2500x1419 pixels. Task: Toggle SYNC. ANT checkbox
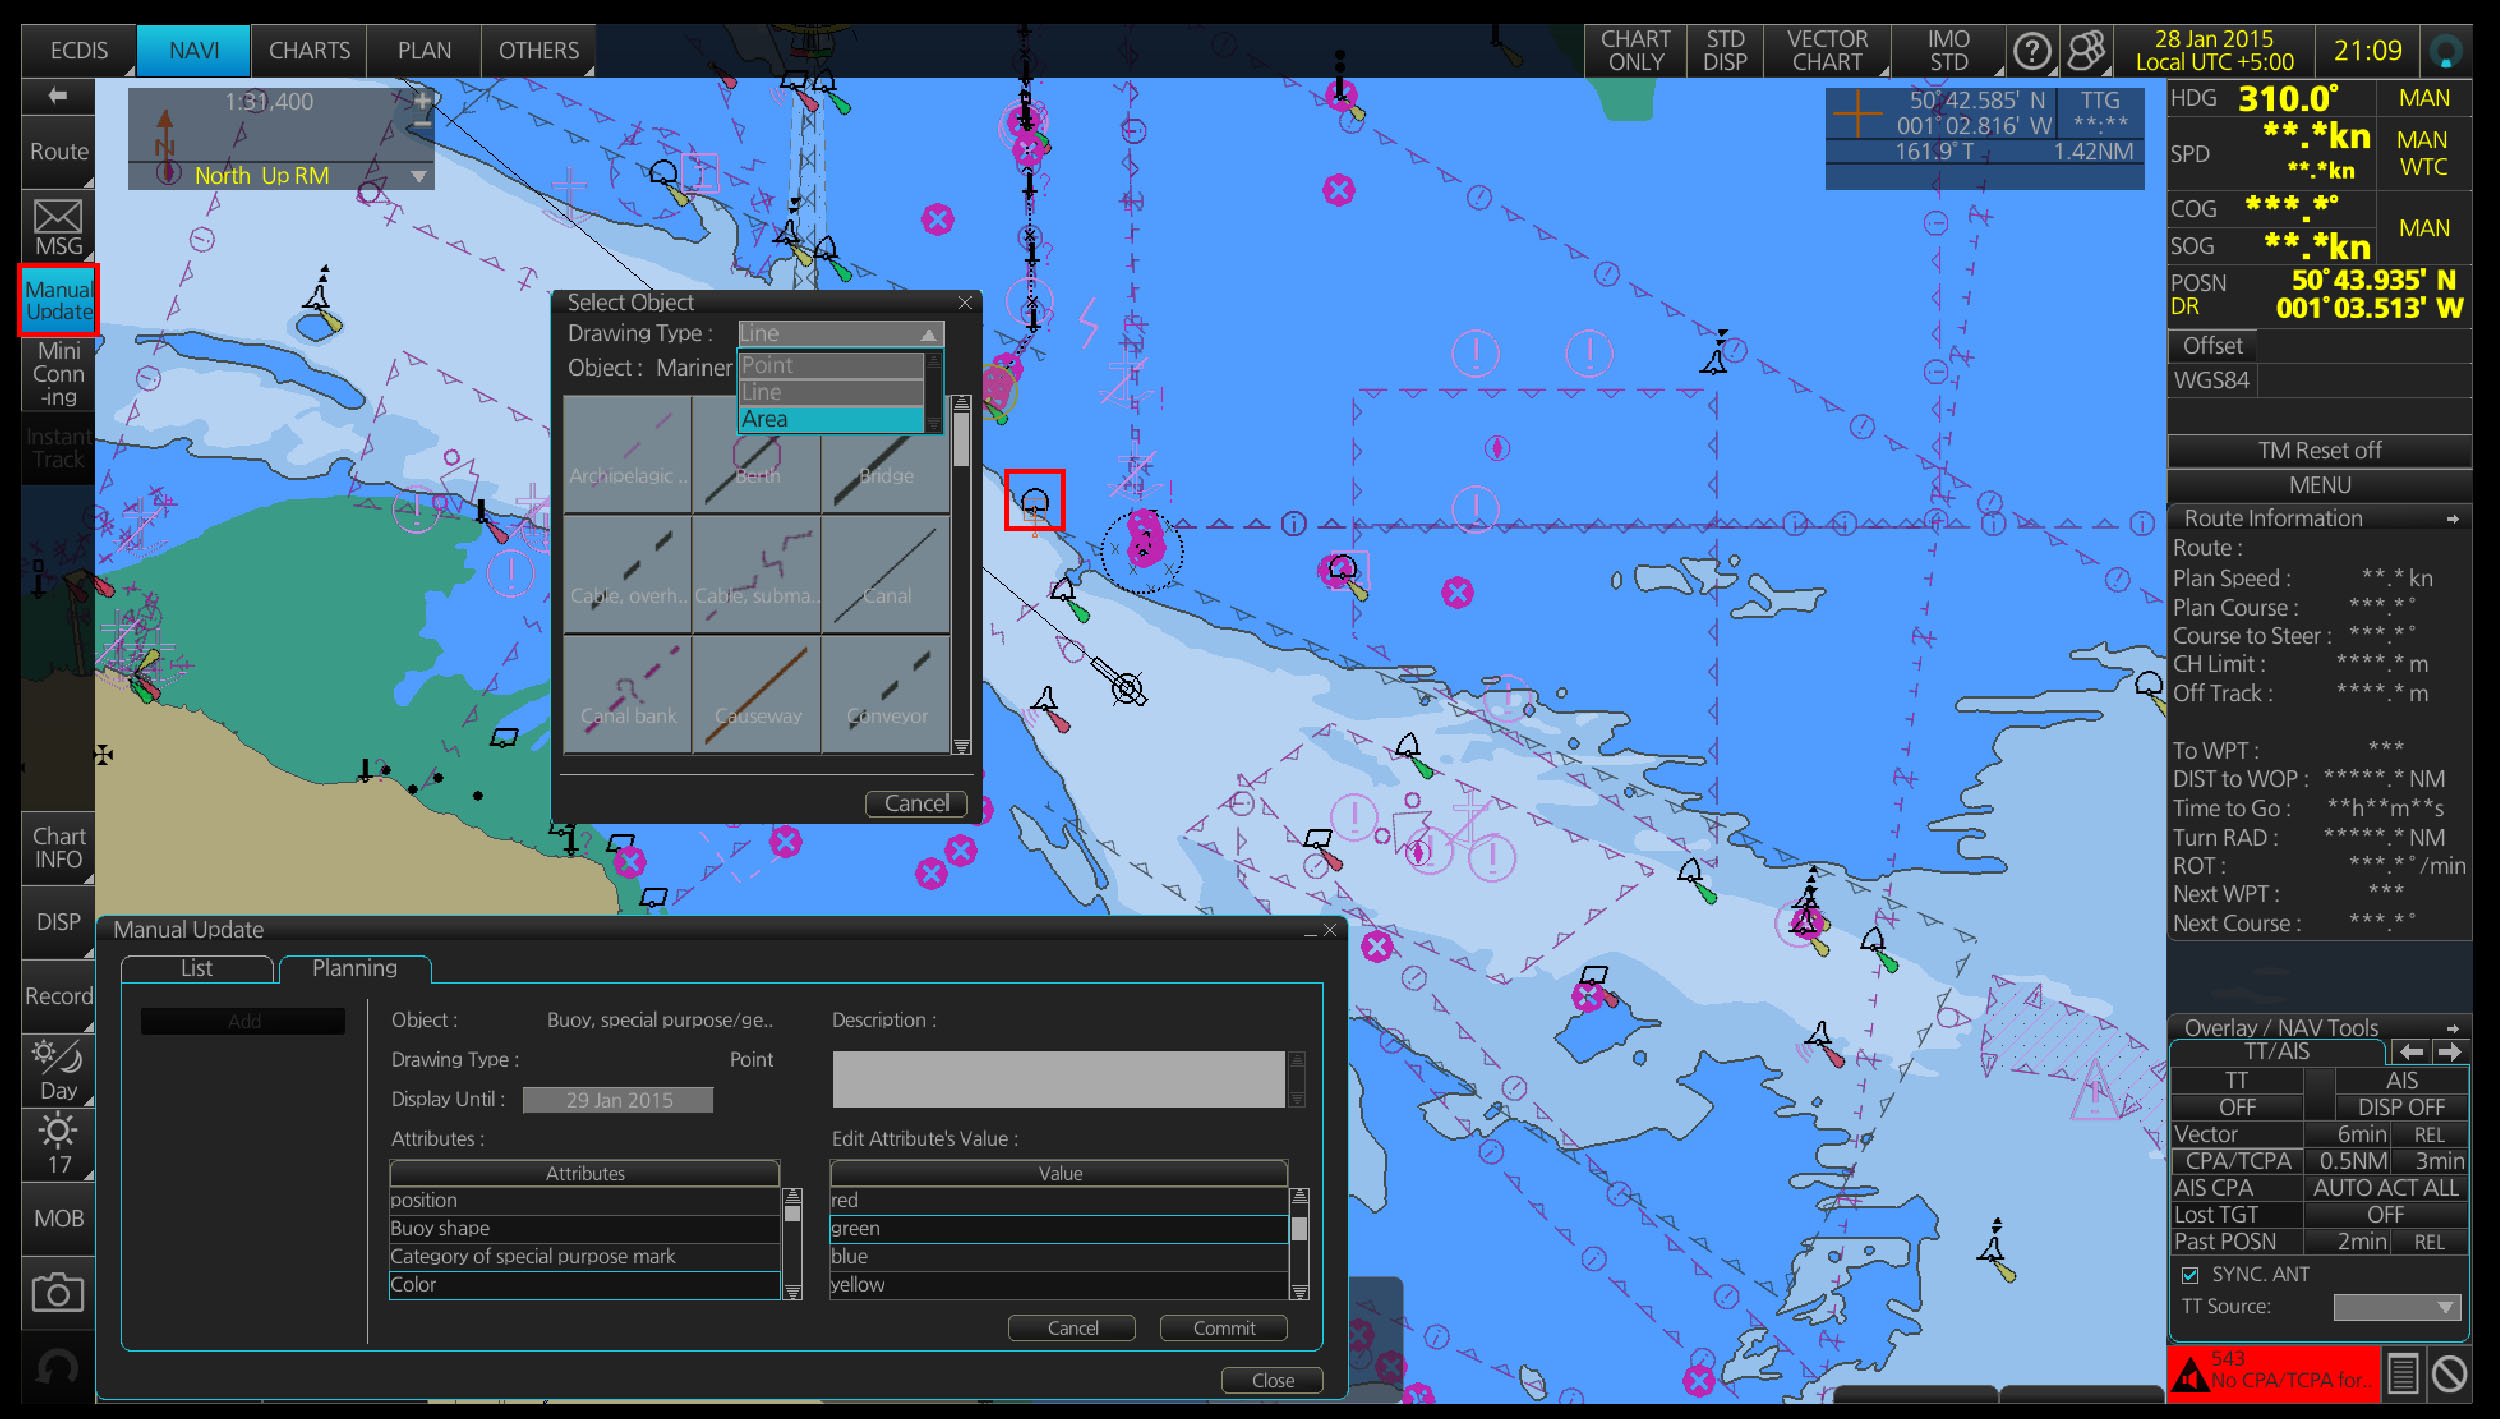click(2190, 1275)
